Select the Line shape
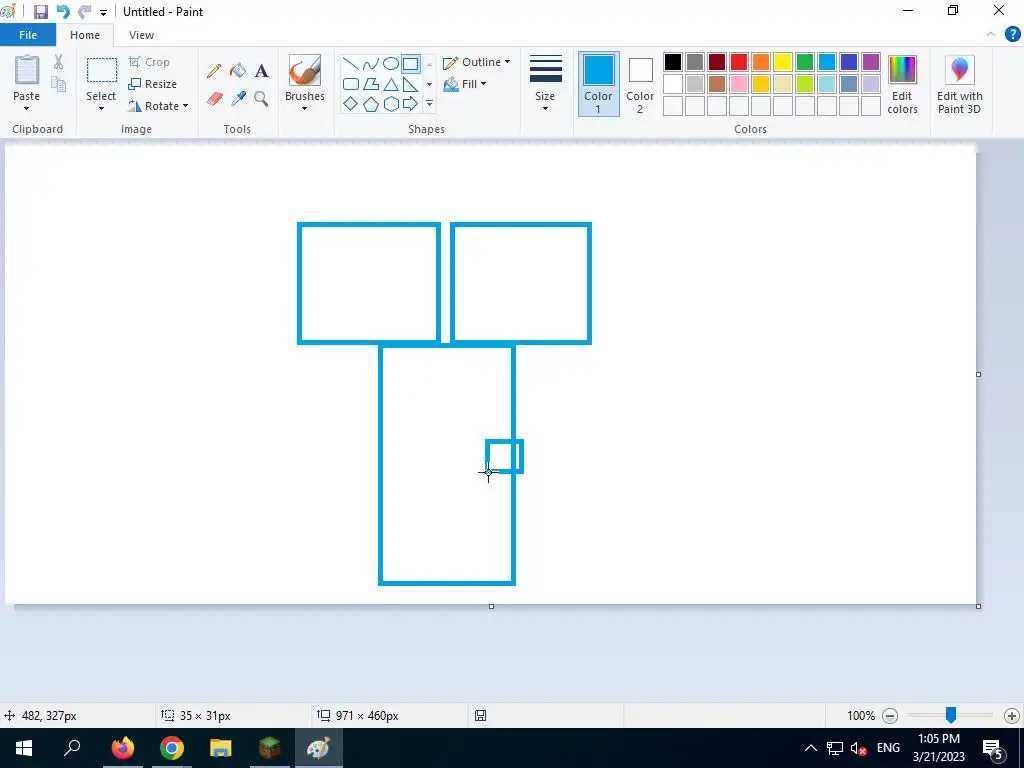The image size is (1024, 768). (x=351, y=64)
